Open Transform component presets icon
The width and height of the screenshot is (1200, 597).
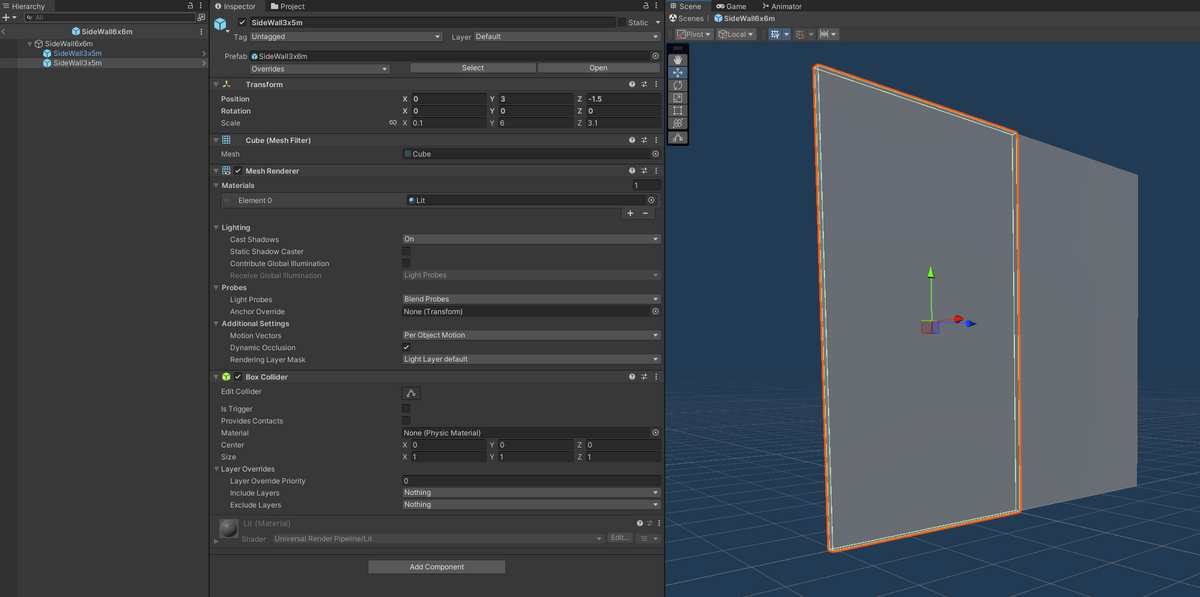(644, 85)
